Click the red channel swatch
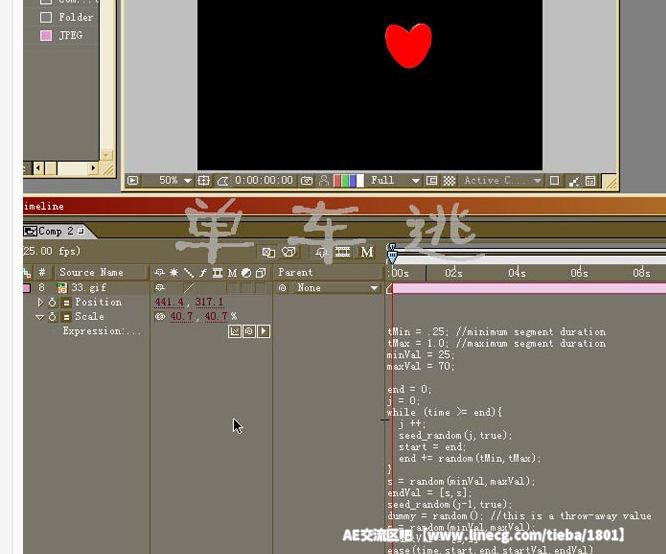Viewport: 666px width, 554px height. point(337,181)
